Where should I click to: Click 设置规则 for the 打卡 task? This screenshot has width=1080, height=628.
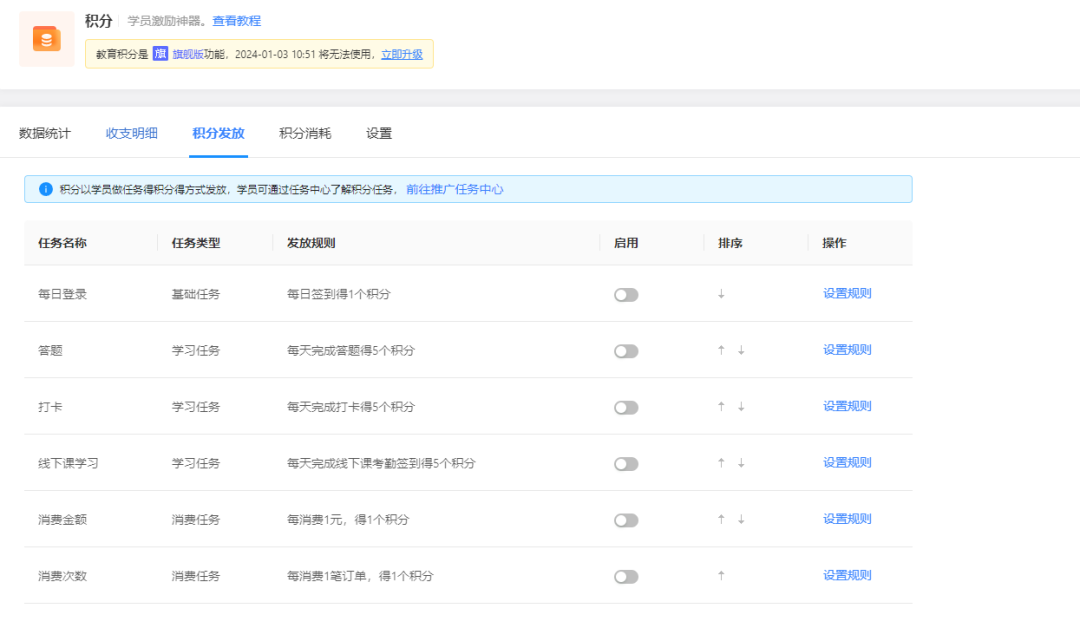pos(847,406)
